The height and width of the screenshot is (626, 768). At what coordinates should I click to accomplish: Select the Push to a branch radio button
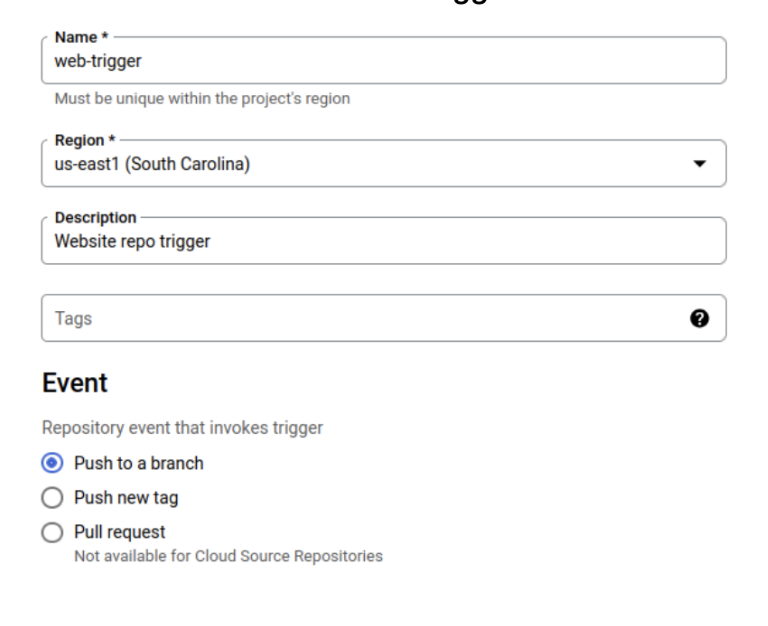pos(52,463)
